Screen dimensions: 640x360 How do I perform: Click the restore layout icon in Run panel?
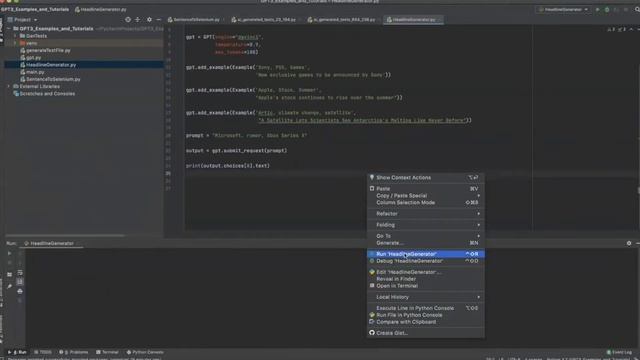[x=9, y=275]
